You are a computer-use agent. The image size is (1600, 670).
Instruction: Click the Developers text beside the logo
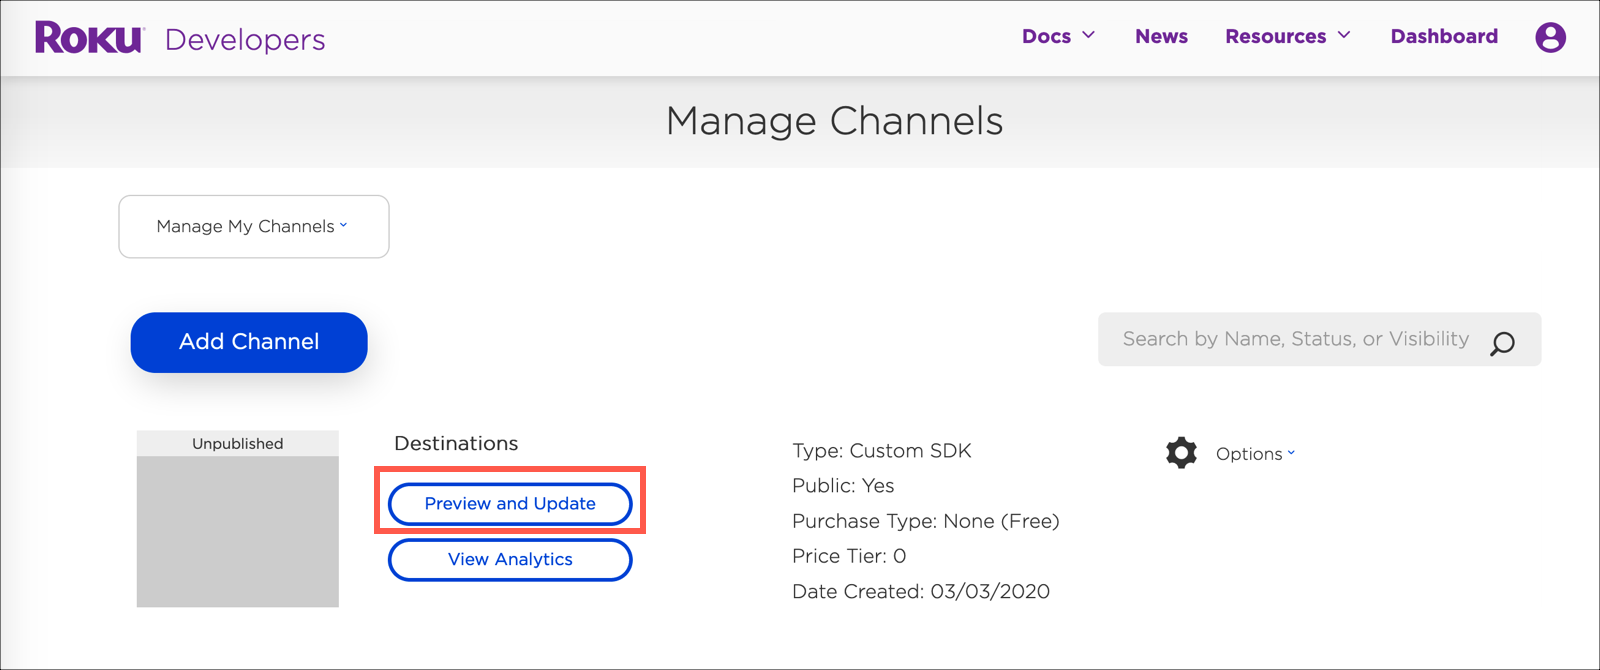pyautogui.click(x=245, y=40)
